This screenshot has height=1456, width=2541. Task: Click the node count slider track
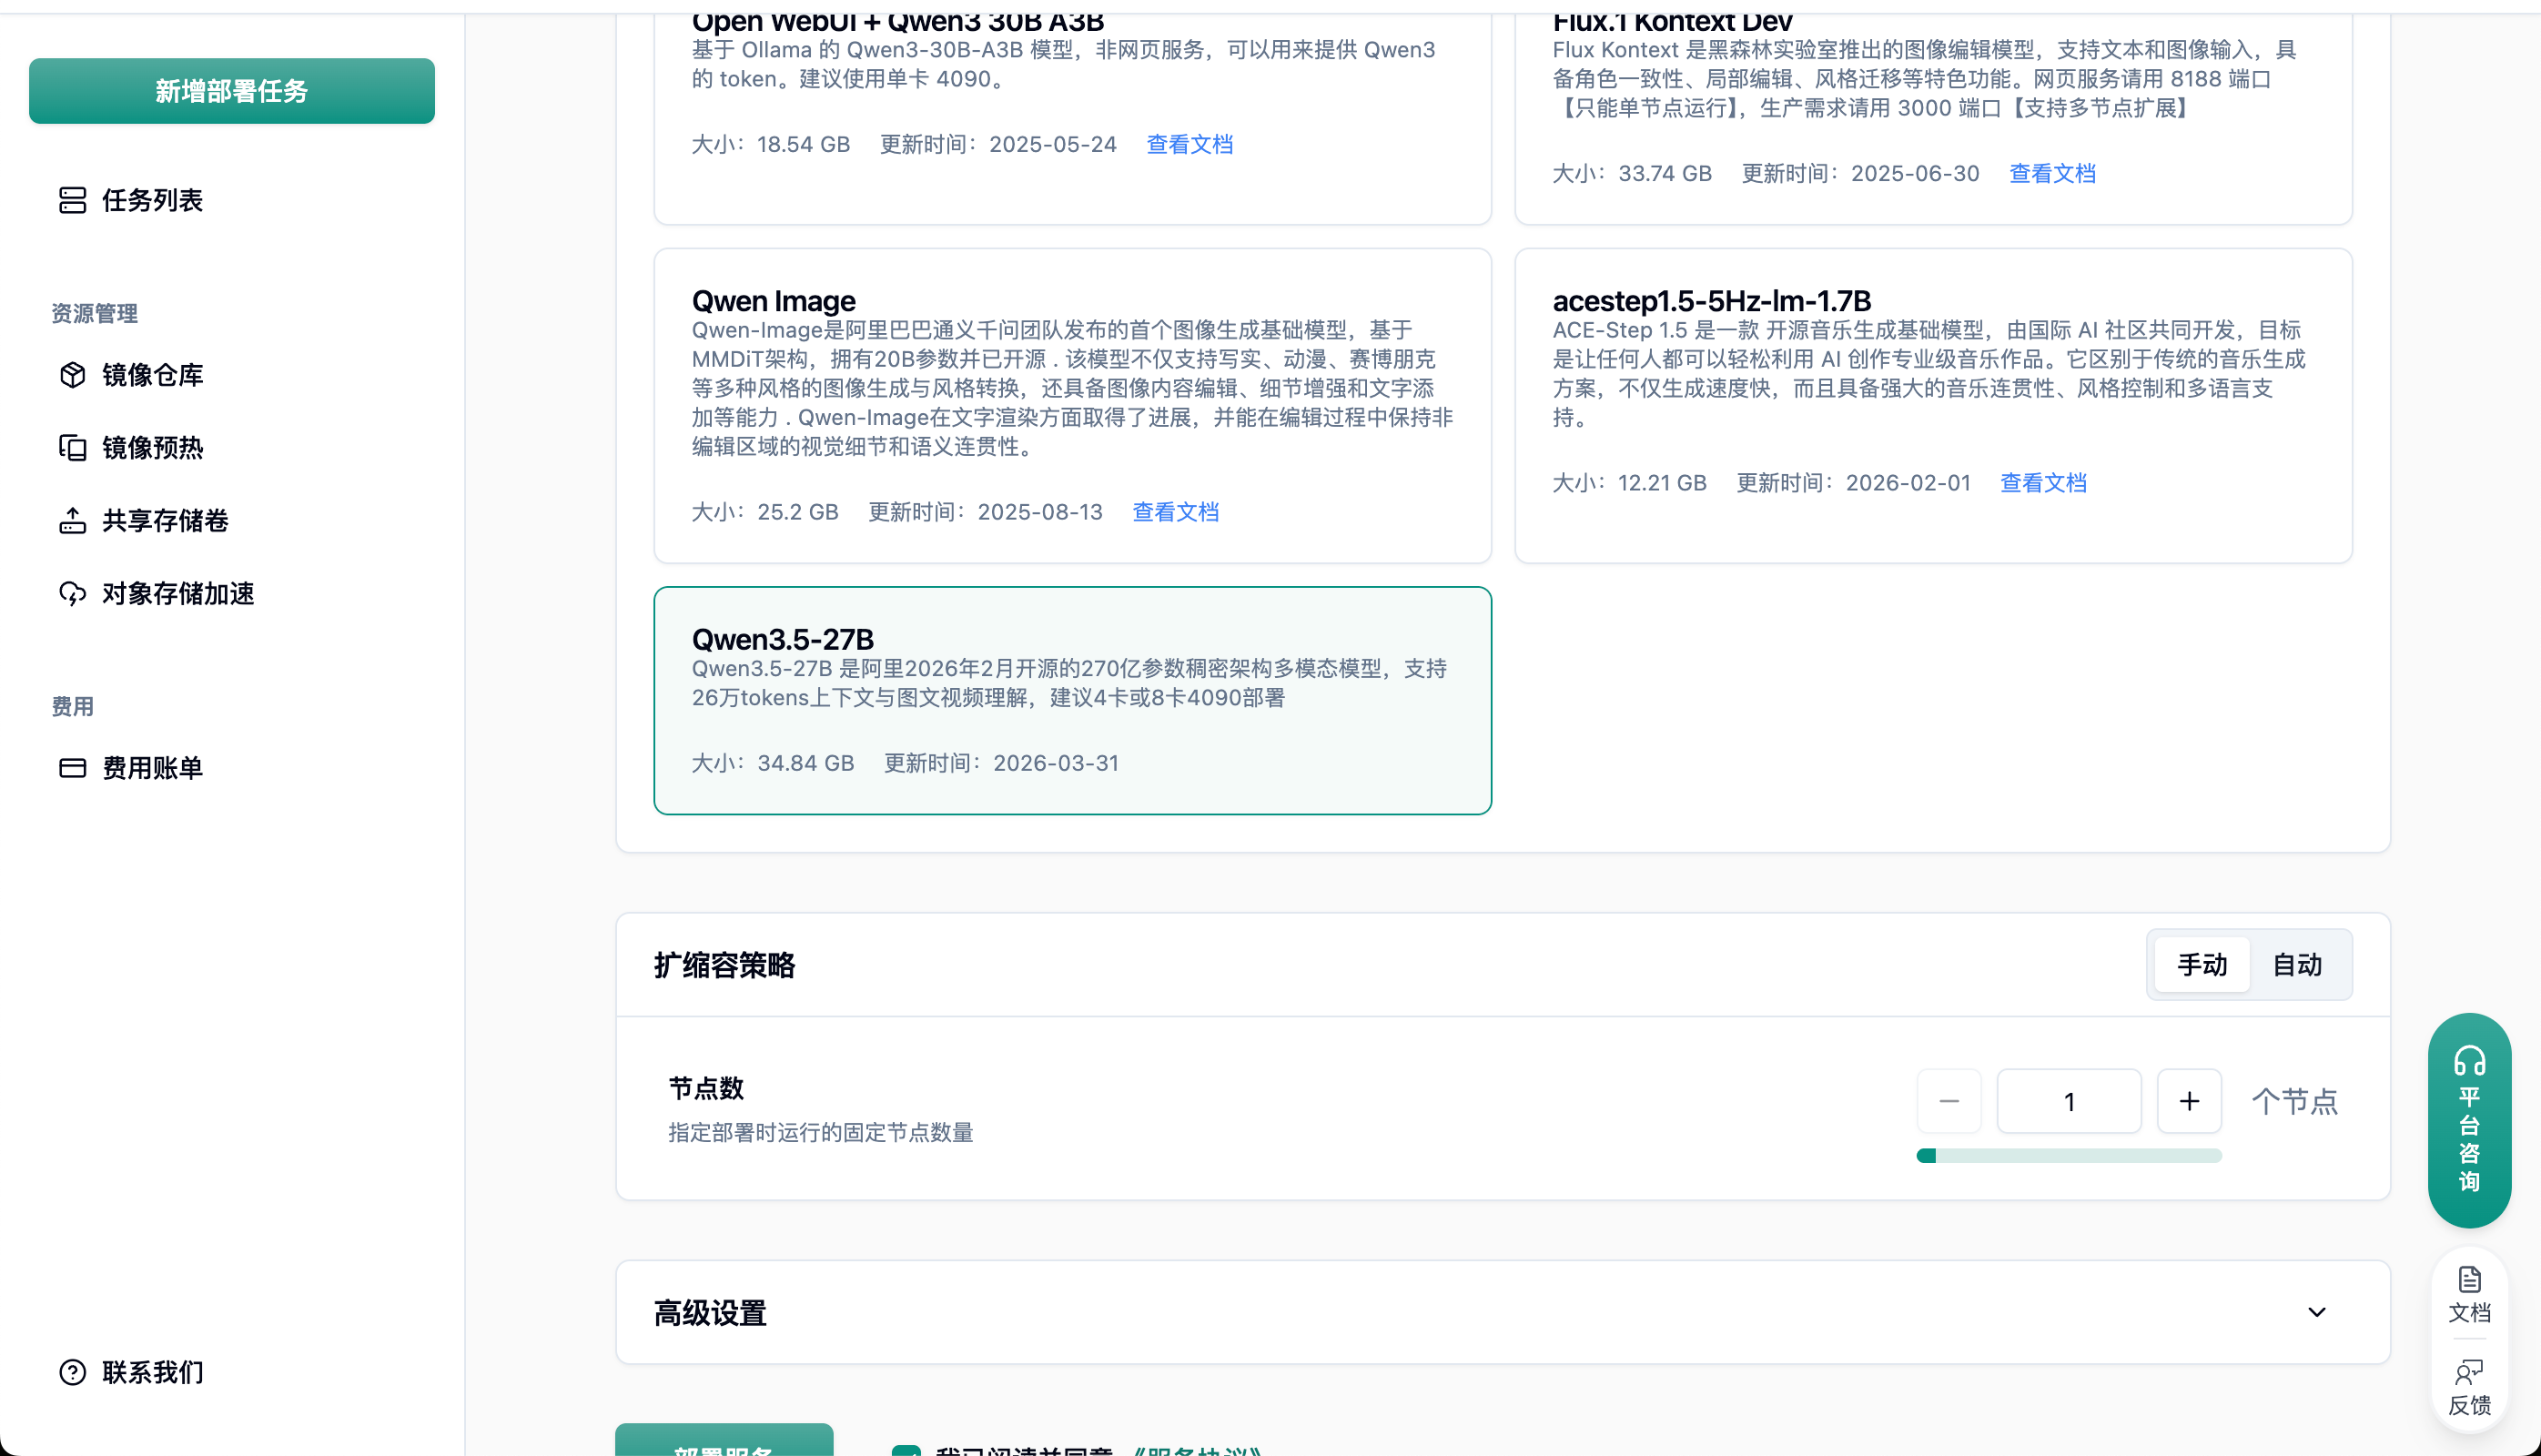(x=2069, y=1156)
